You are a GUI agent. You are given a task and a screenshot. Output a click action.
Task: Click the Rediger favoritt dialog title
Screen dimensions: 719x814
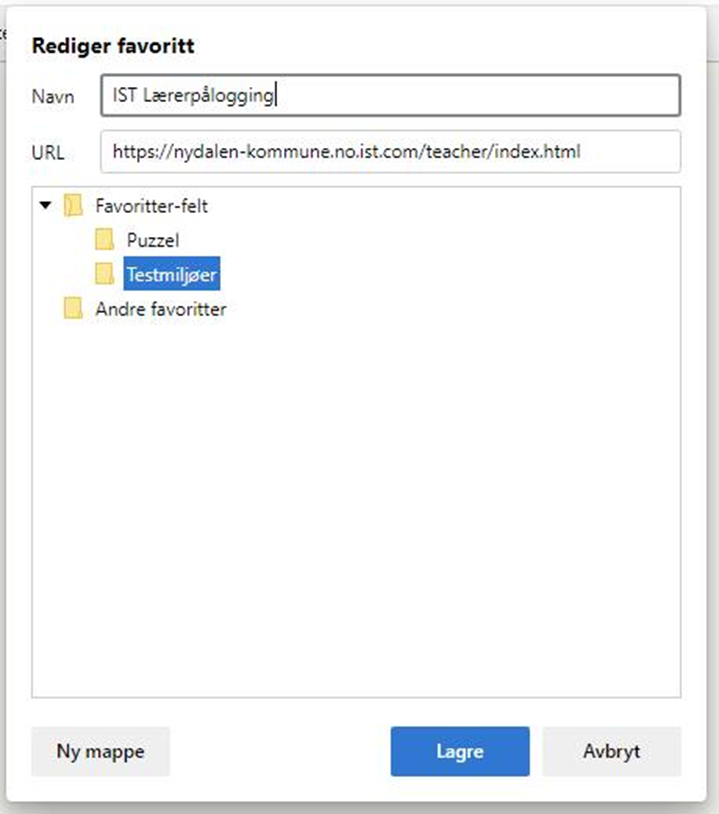[x=113, y=45]
